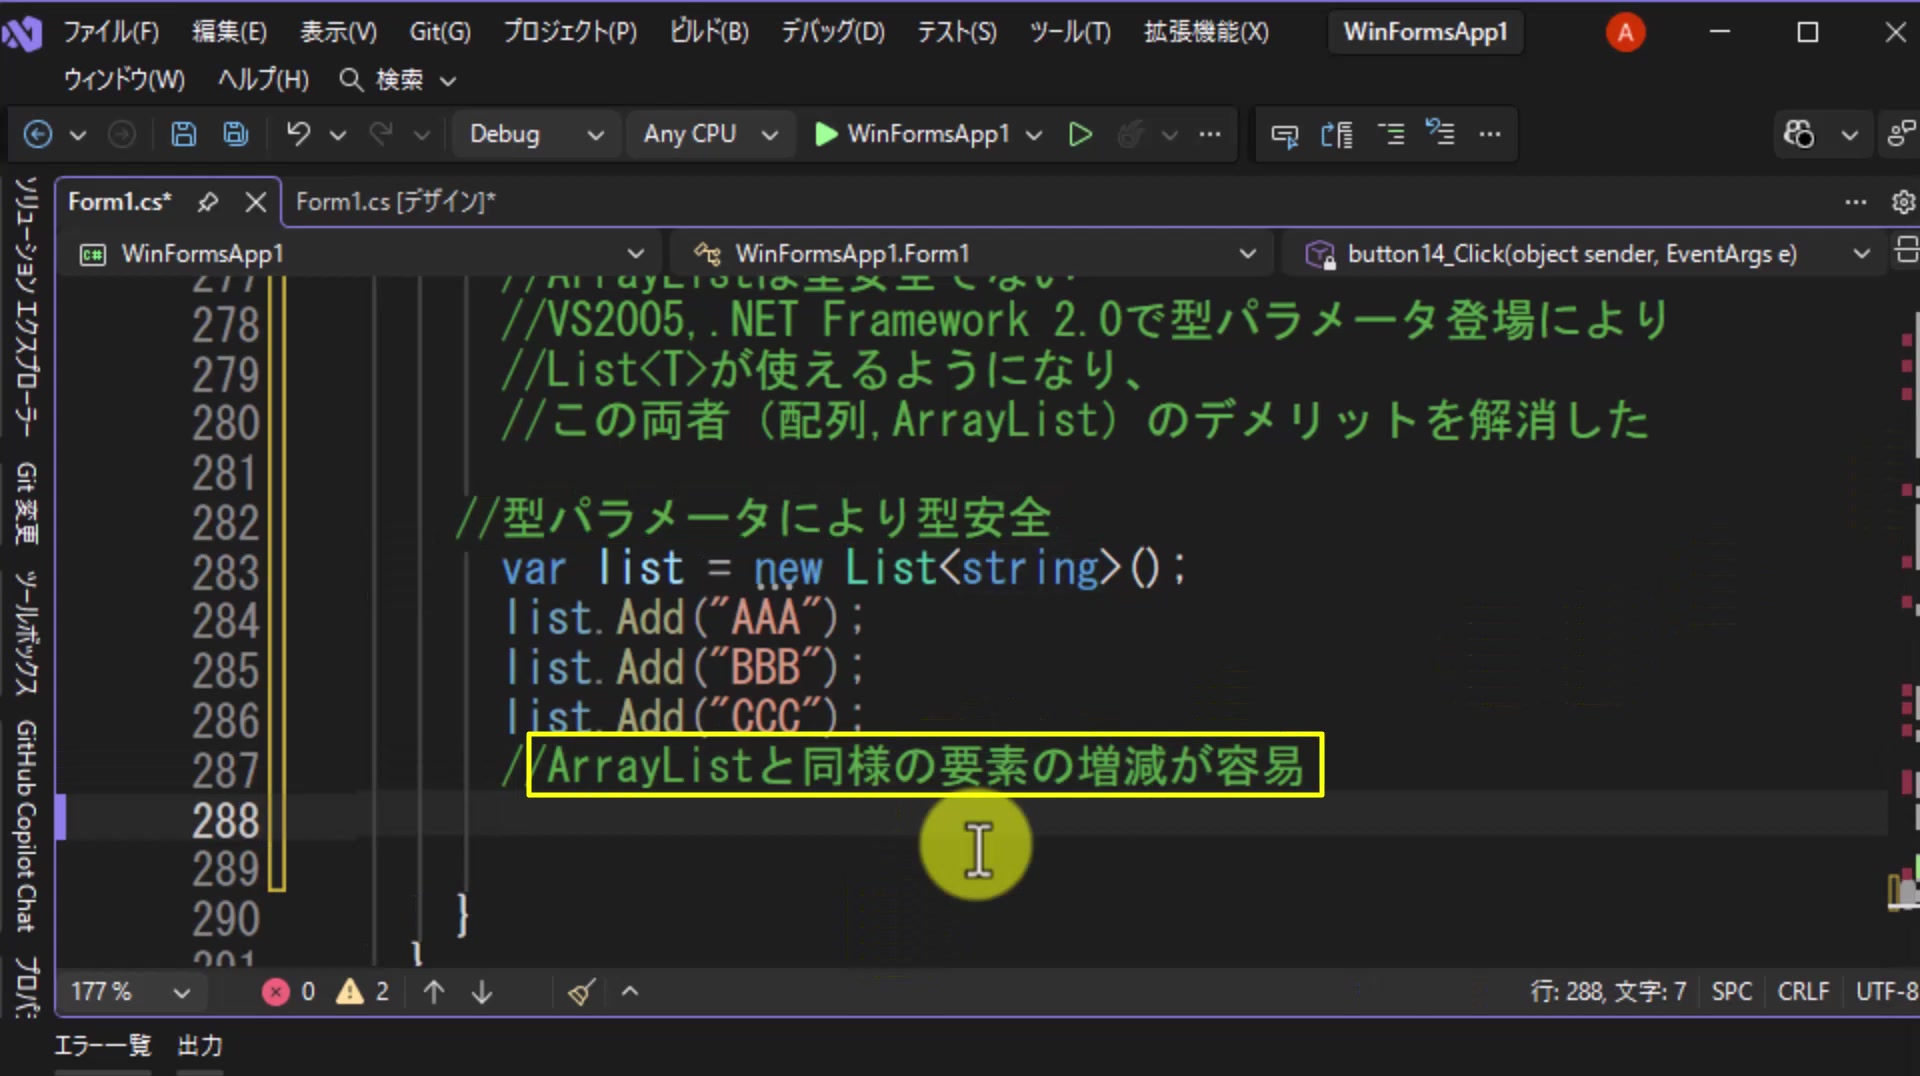Click the red error count indicator
1920x1076 pixels.
pyautogui.click(x=289, y=991)
